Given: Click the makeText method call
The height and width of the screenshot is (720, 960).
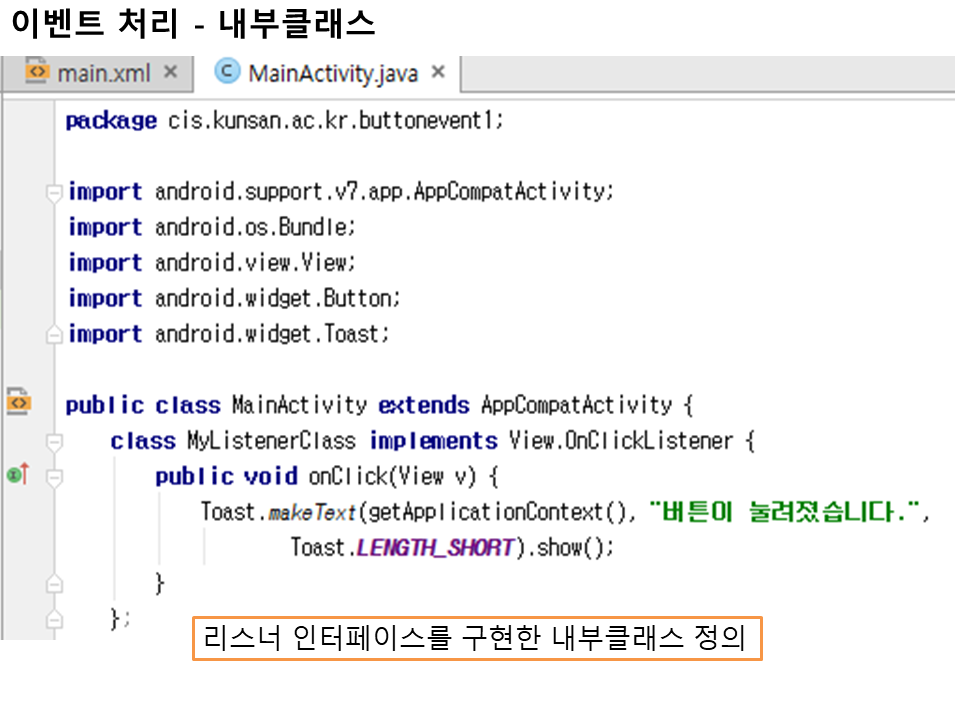Looking at the screenshot, I should (x=312, y=513).
